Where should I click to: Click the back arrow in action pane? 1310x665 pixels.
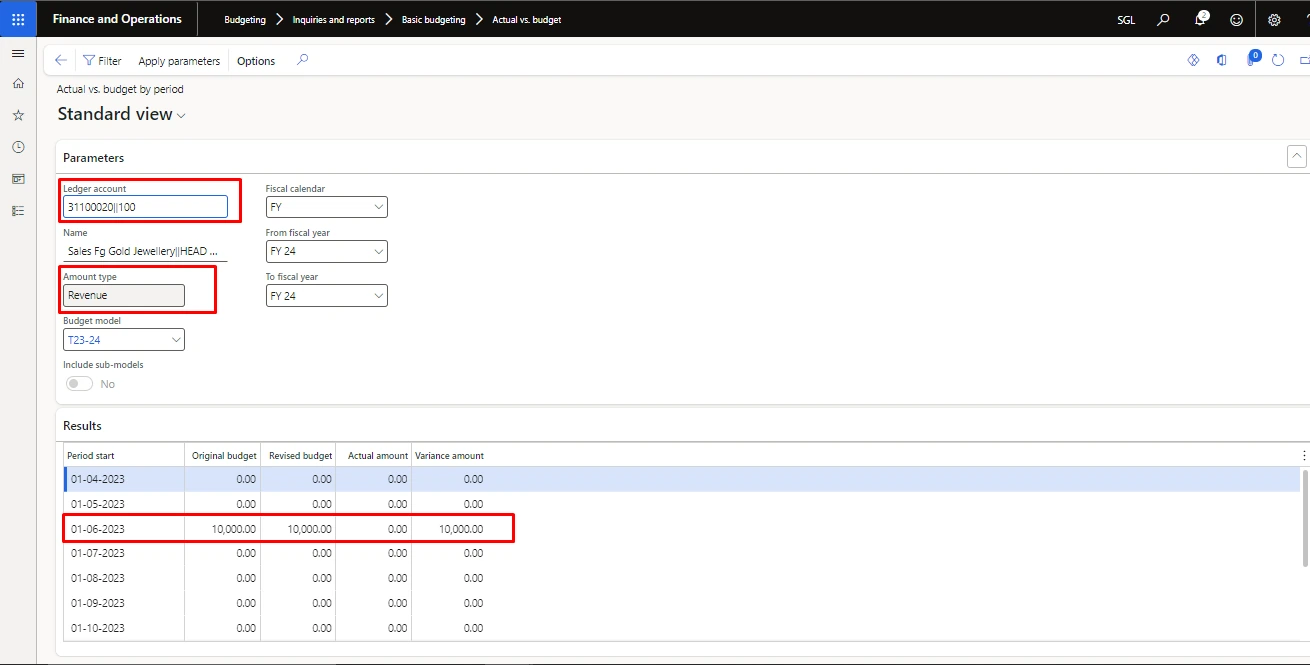click(x=61, y=61)
